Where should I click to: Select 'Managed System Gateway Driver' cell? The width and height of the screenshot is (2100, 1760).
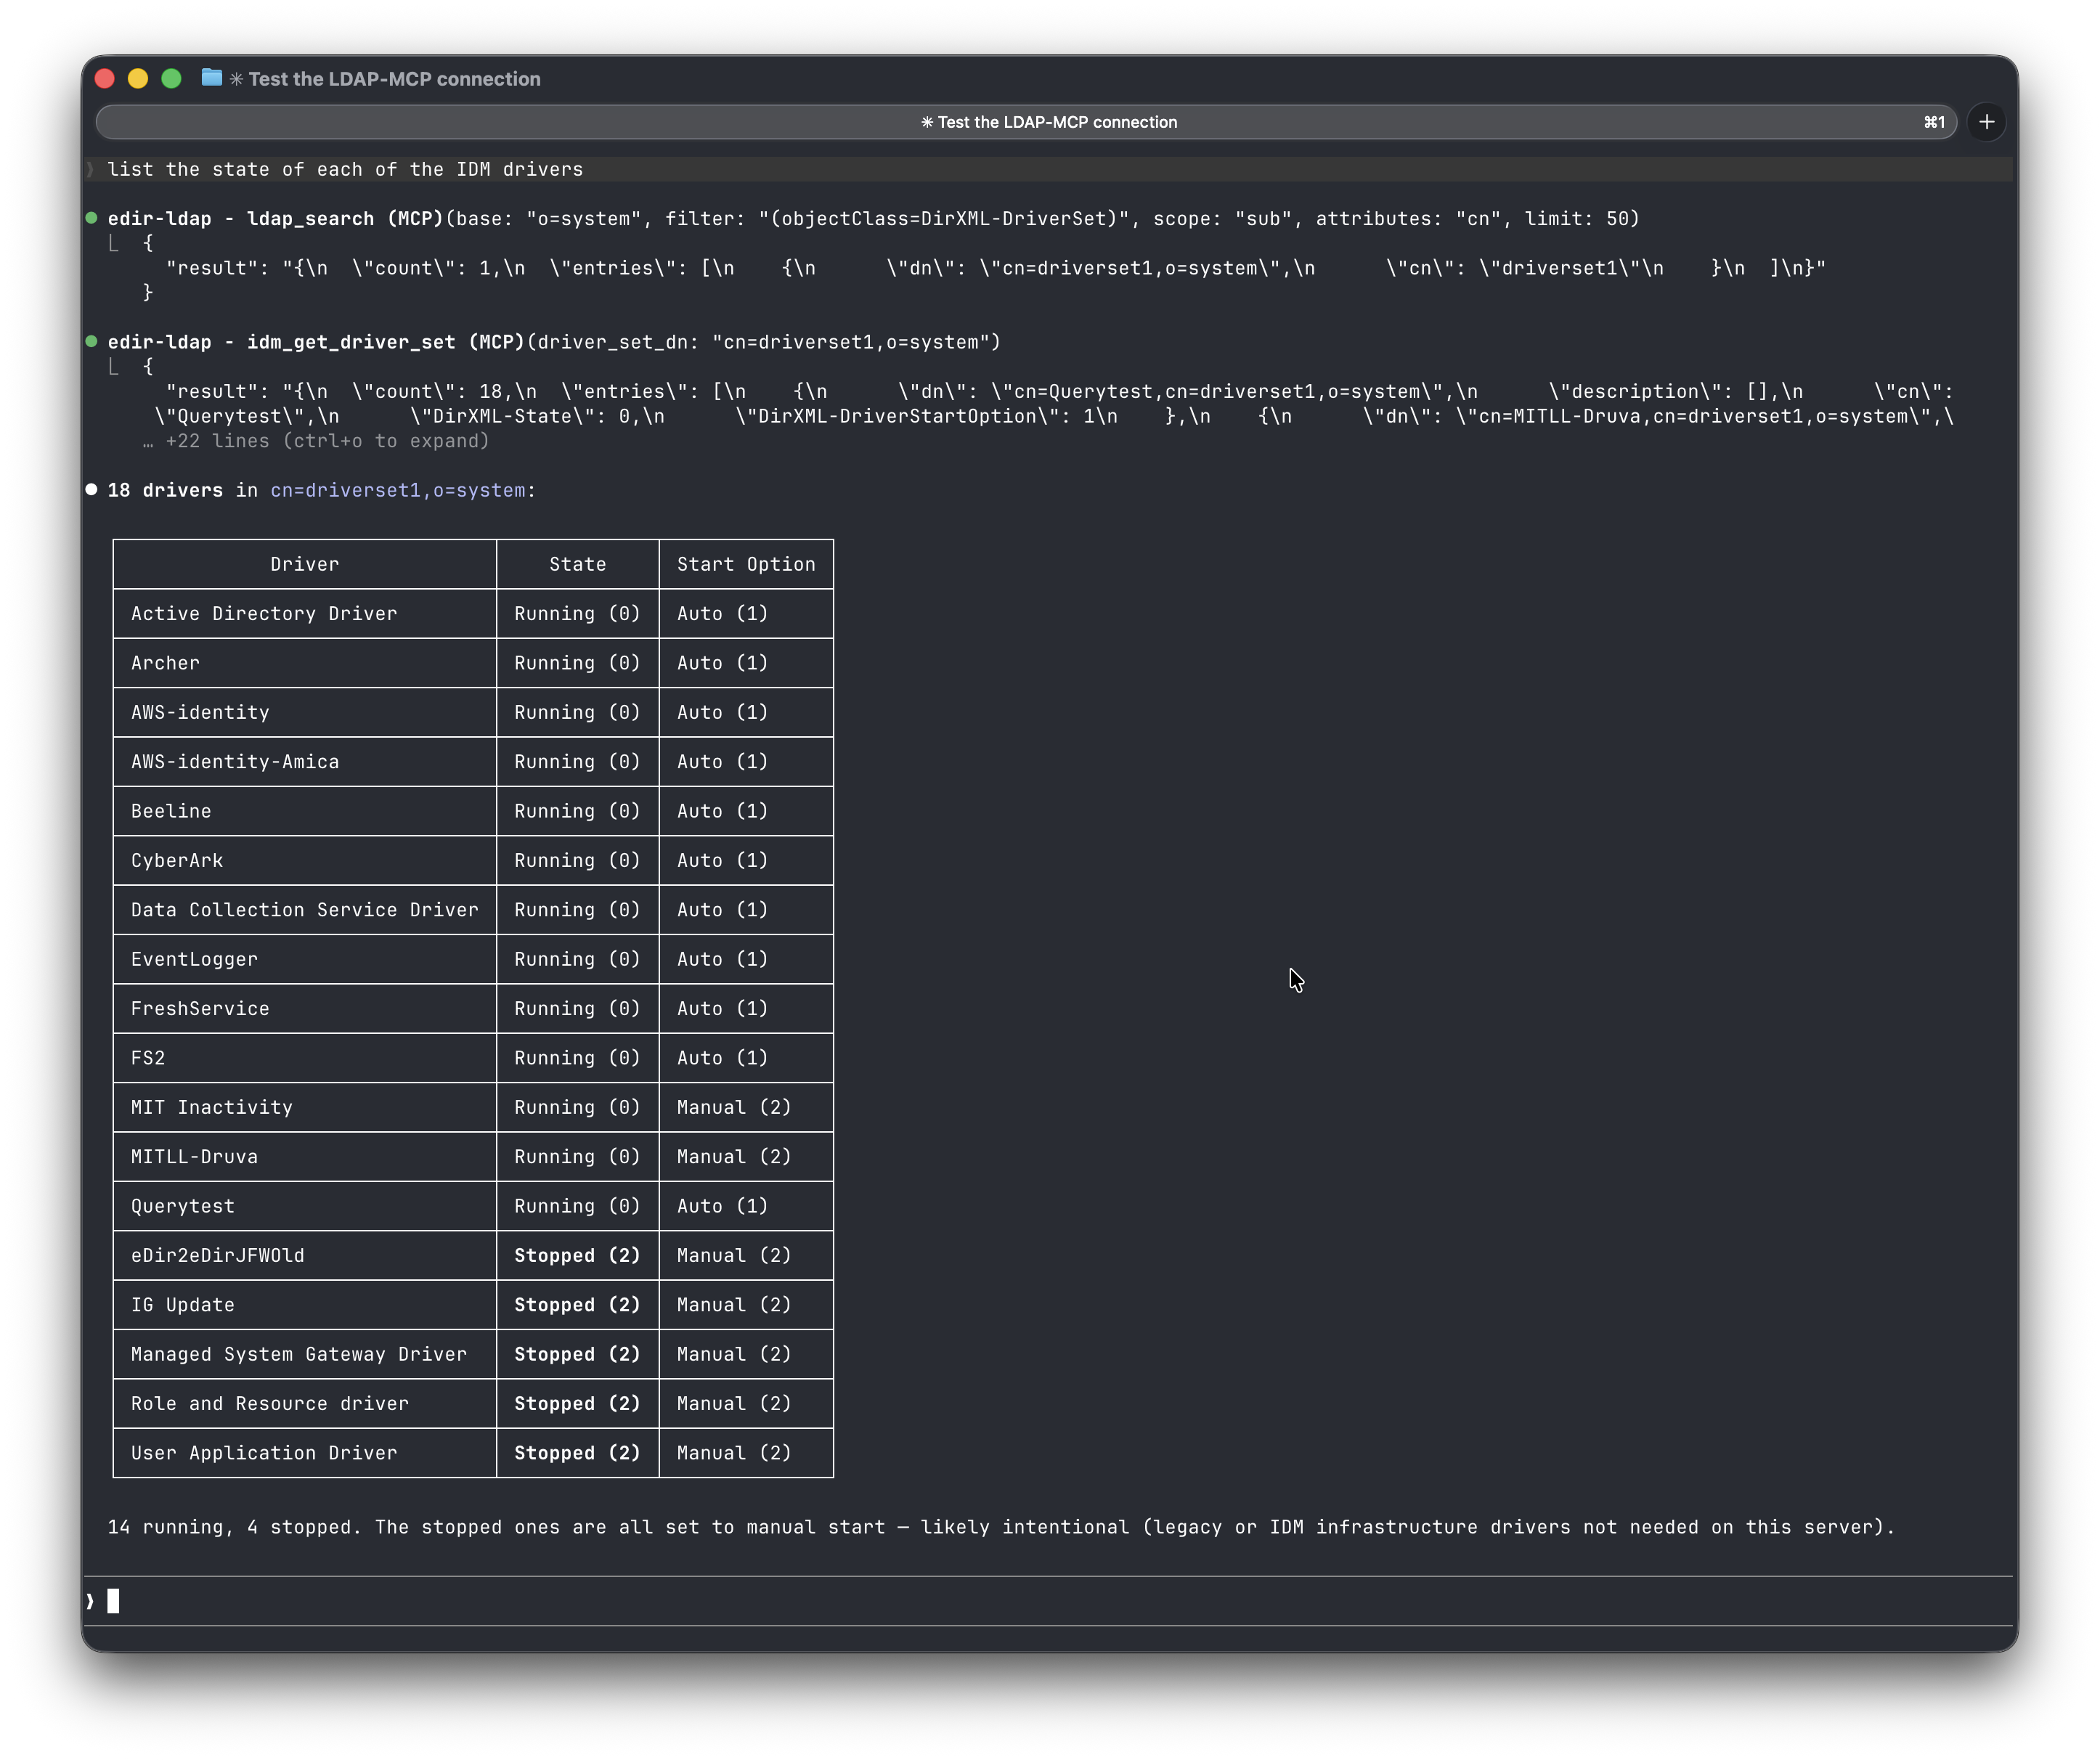click(305, 1354)
